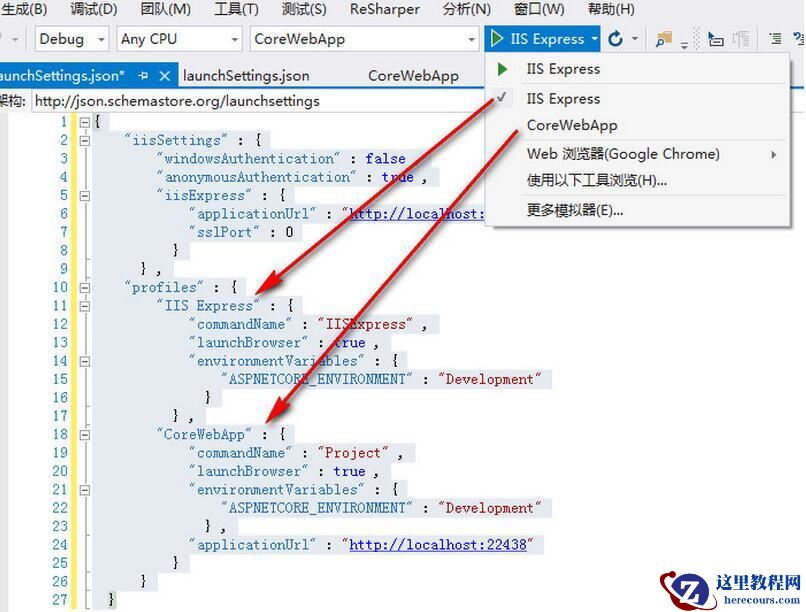Collapse environmentVariables block on line 21
This screenshot has height=612, width=806.
coord(85,490)
